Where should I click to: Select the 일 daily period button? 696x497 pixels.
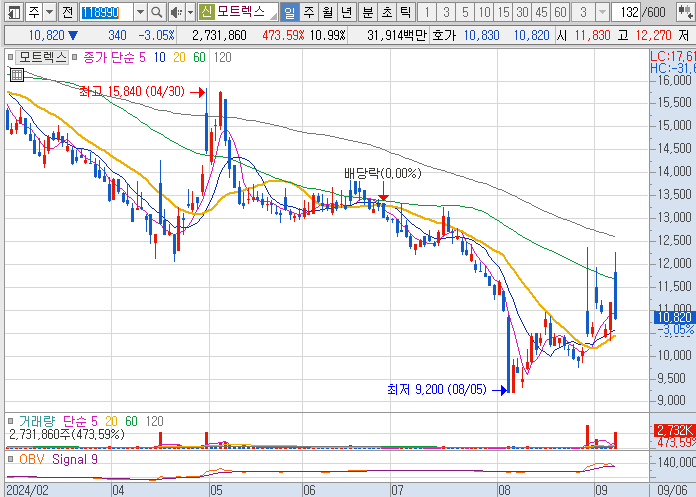click(x=289, y=12)
